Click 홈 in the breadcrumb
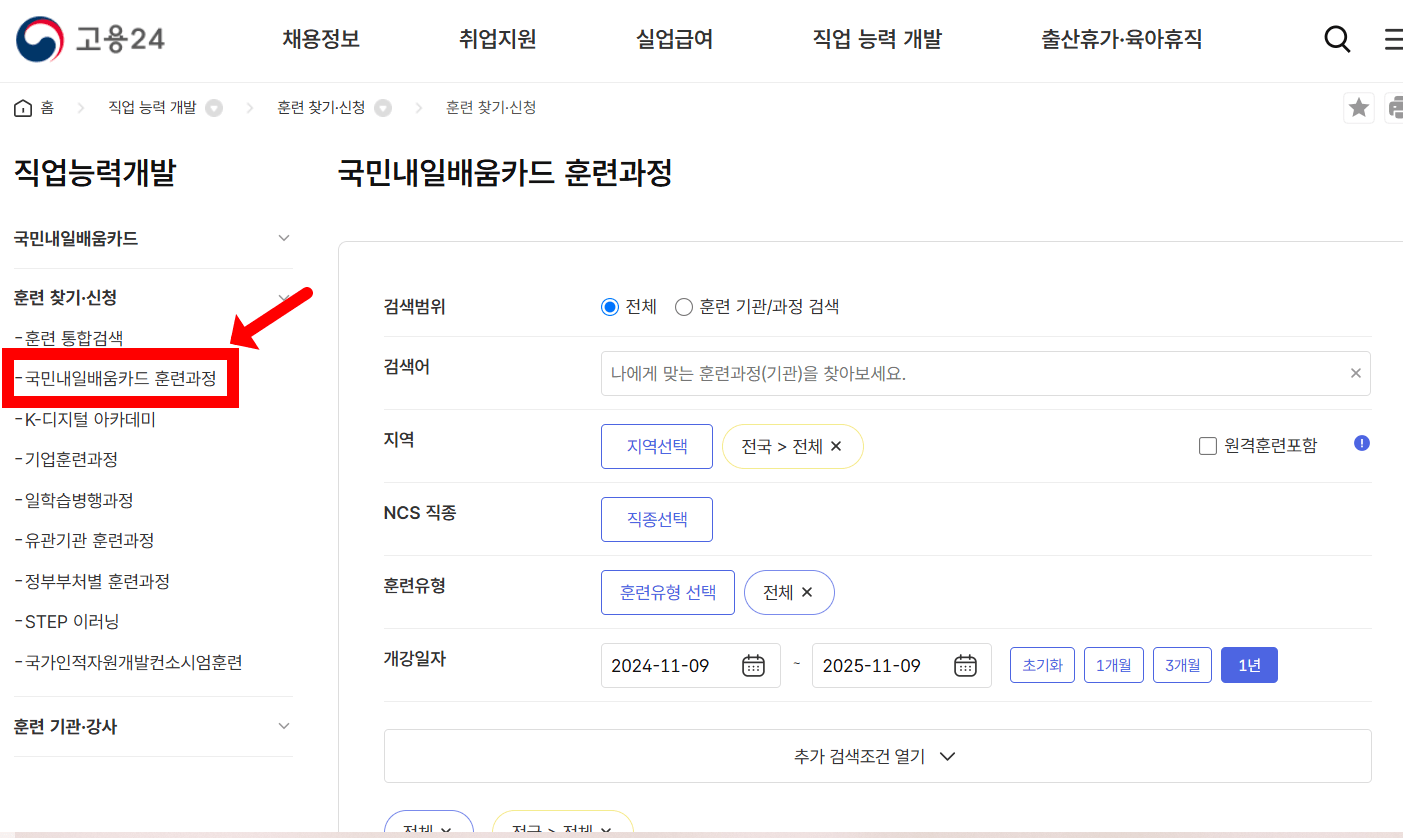The height and width of the screenshot is (838, 1403). click(47, 108)
